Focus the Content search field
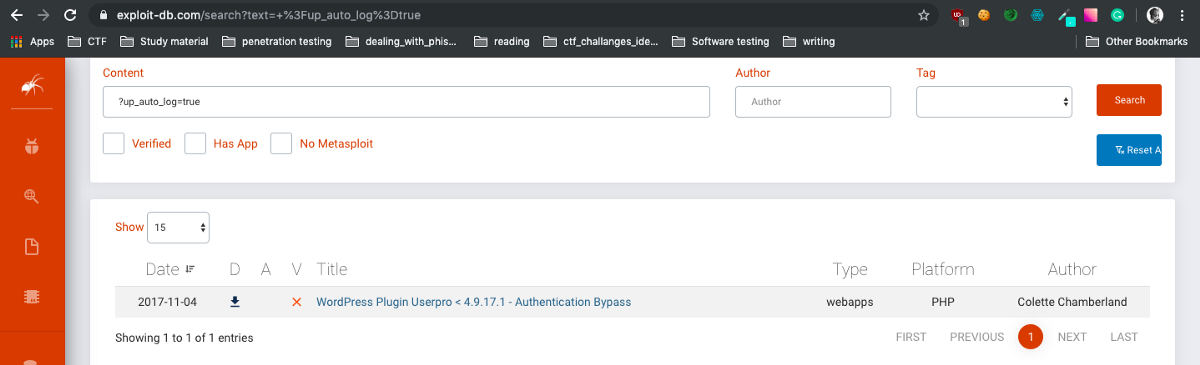The width and height of the screenshot is (1200, 365). pos(406,102)
